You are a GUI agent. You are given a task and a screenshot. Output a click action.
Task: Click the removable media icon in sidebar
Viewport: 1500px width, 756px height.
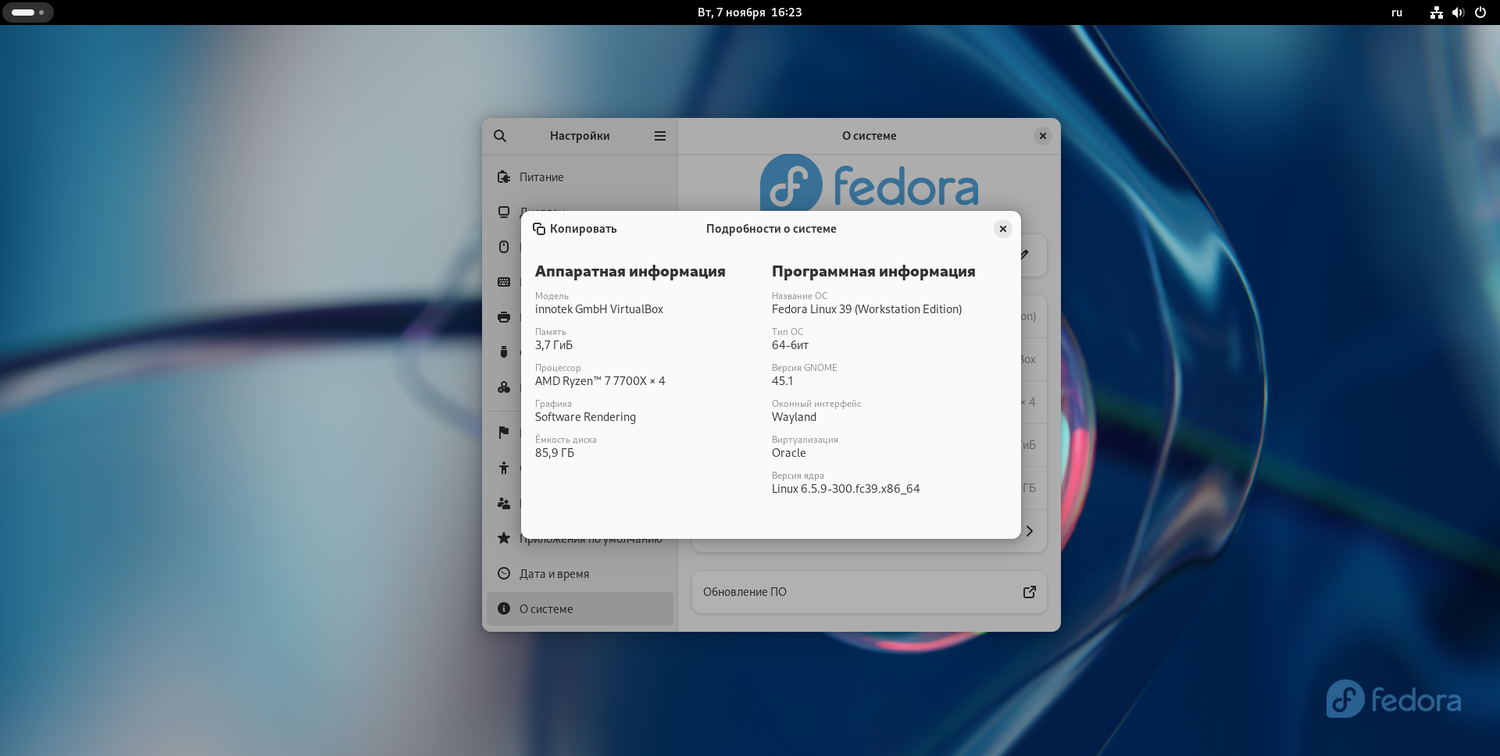pos(504,352)
